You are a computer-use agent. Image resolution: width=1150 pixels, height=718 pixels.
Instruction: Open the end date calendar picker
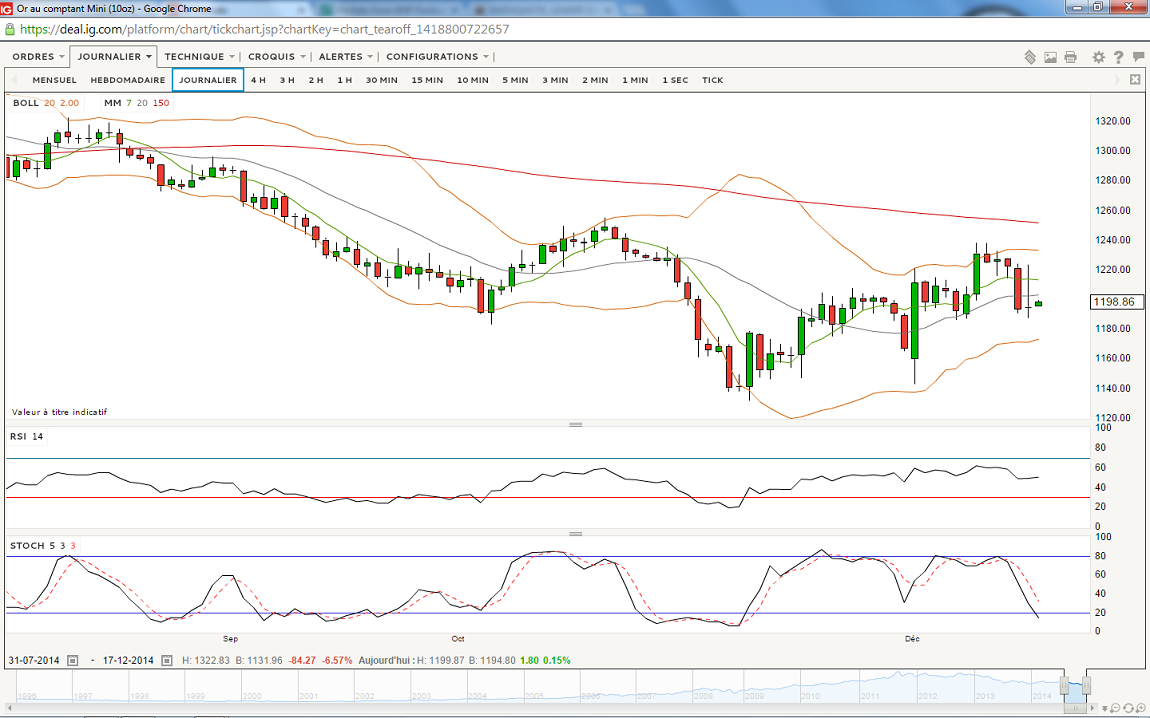tap(166, 661)
